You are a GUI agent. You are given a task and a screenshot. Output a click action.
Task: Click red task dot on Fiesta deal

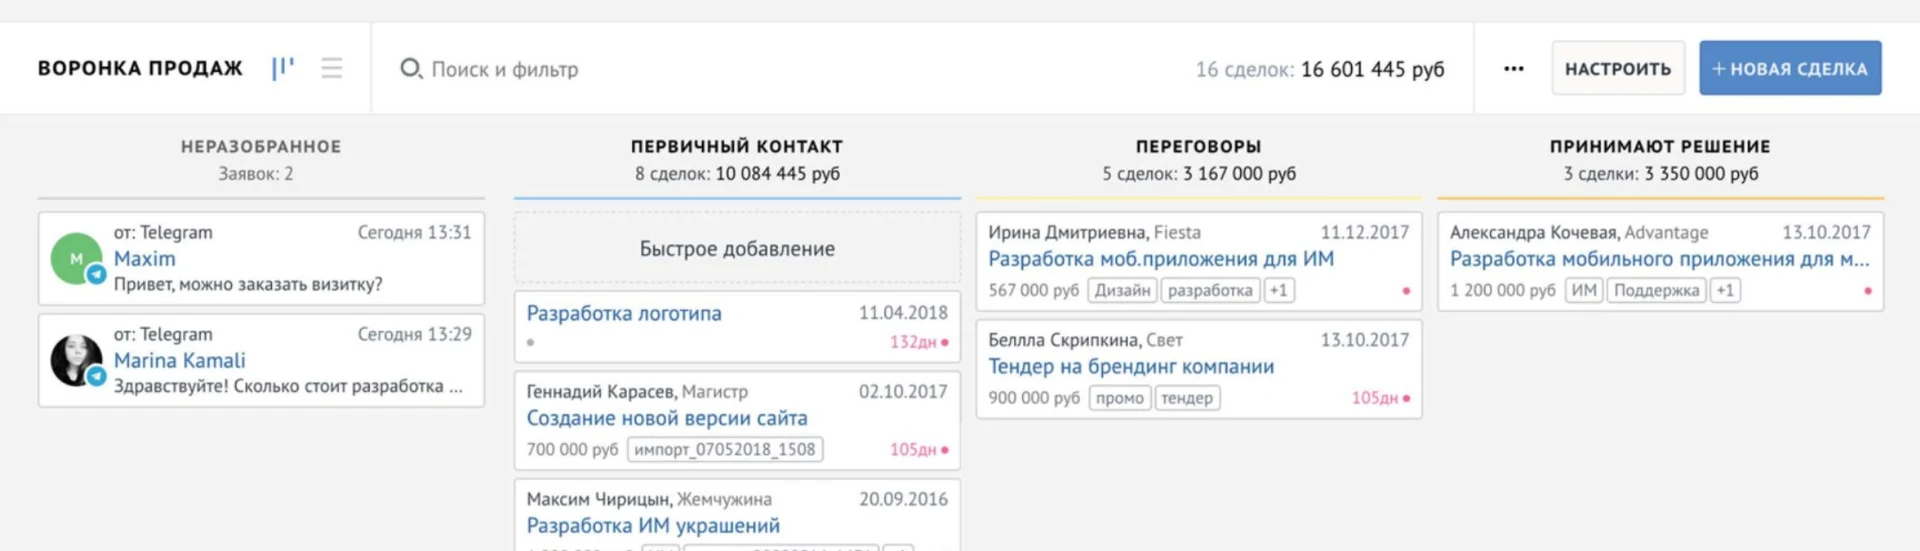click(1406, 291)
